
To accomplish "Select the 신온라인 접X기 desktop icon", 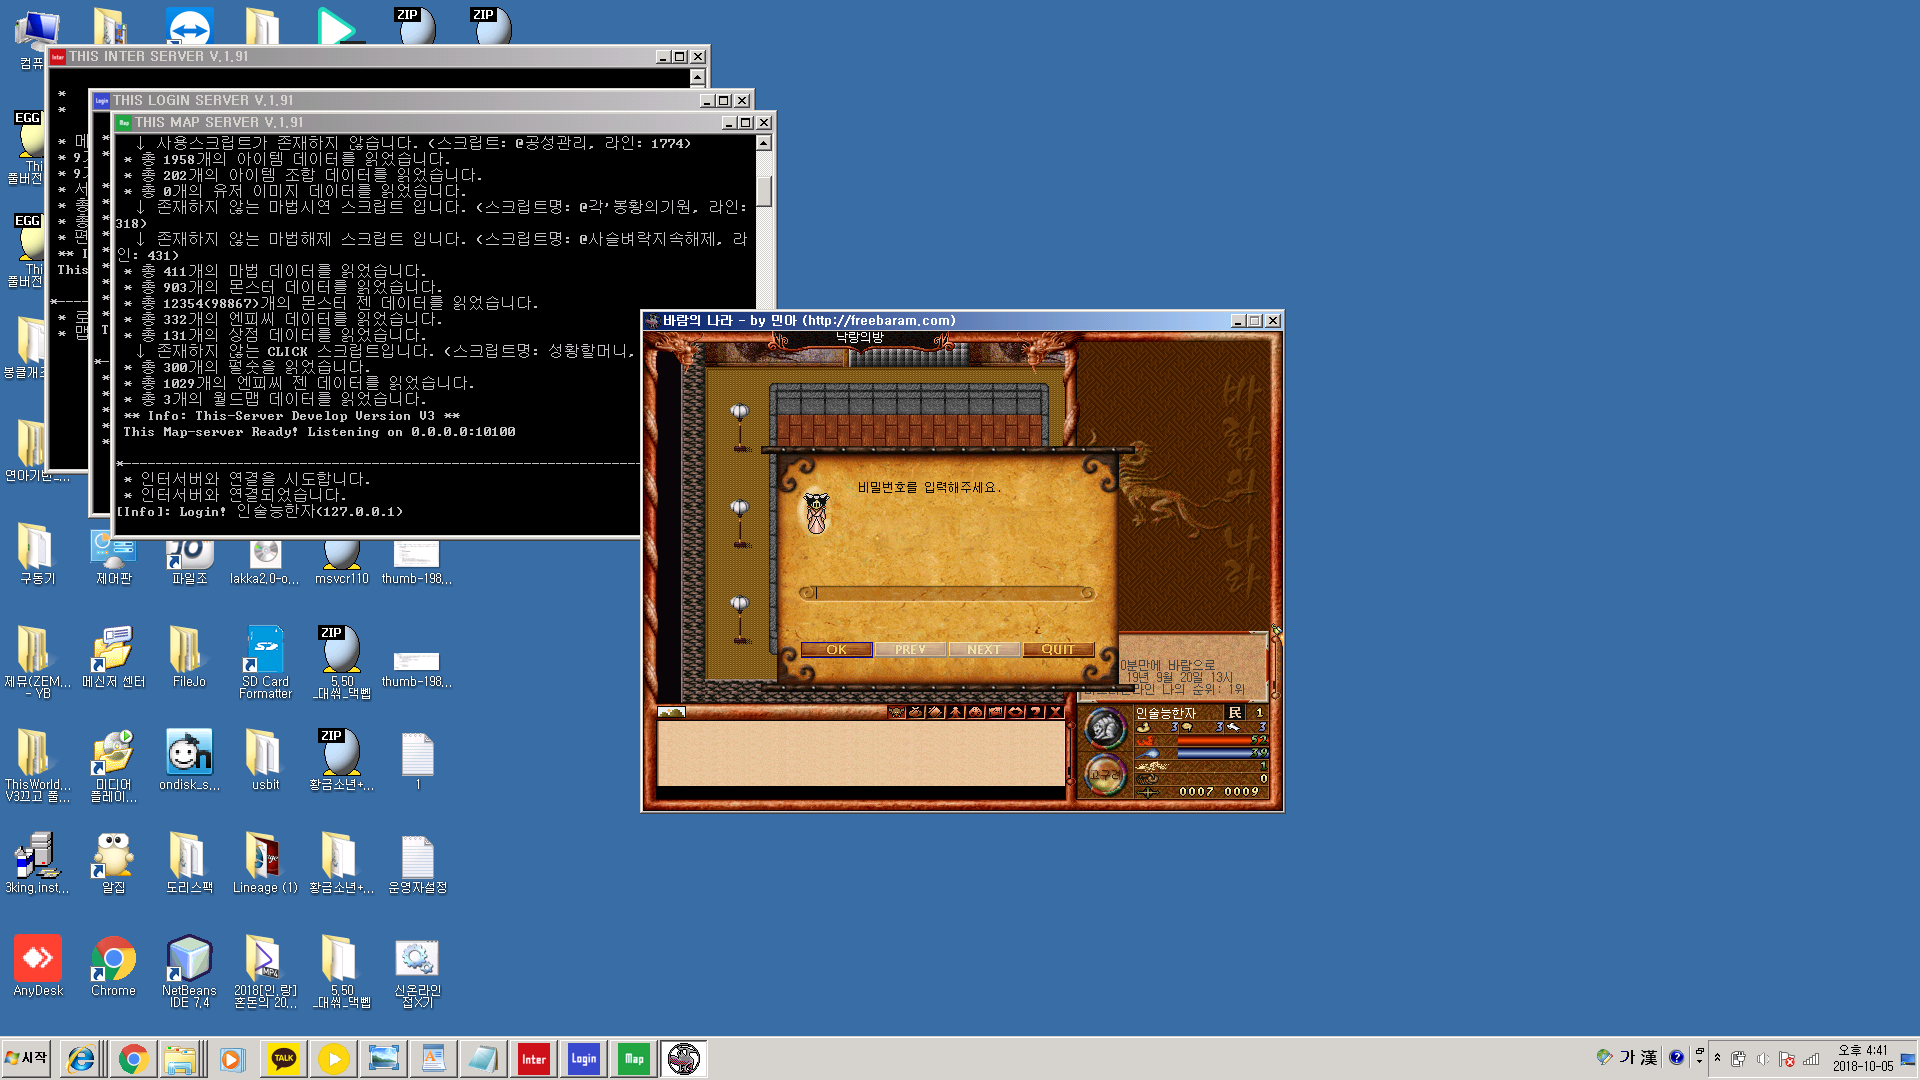I will [417, 971].
